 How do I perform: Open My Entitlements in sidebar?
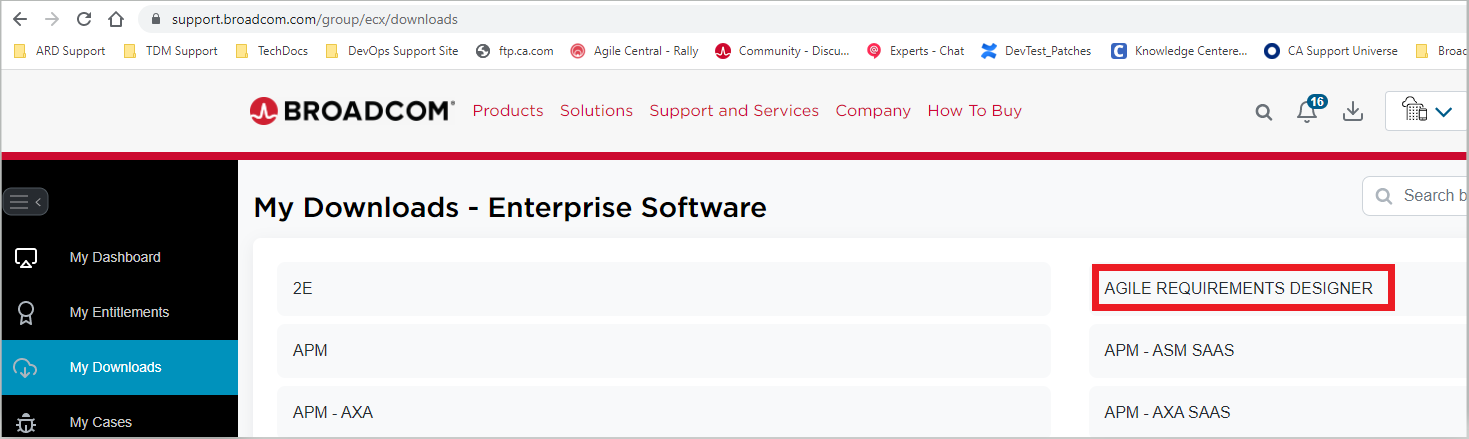[119, 312]
